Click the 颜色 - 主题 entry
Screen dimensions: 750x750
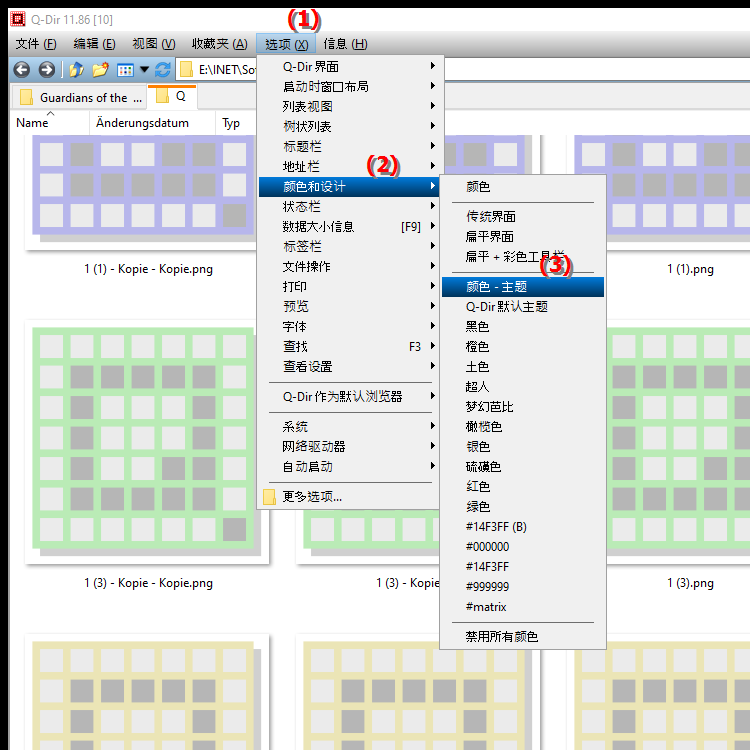pyautogui.click(x=523, y=287)
